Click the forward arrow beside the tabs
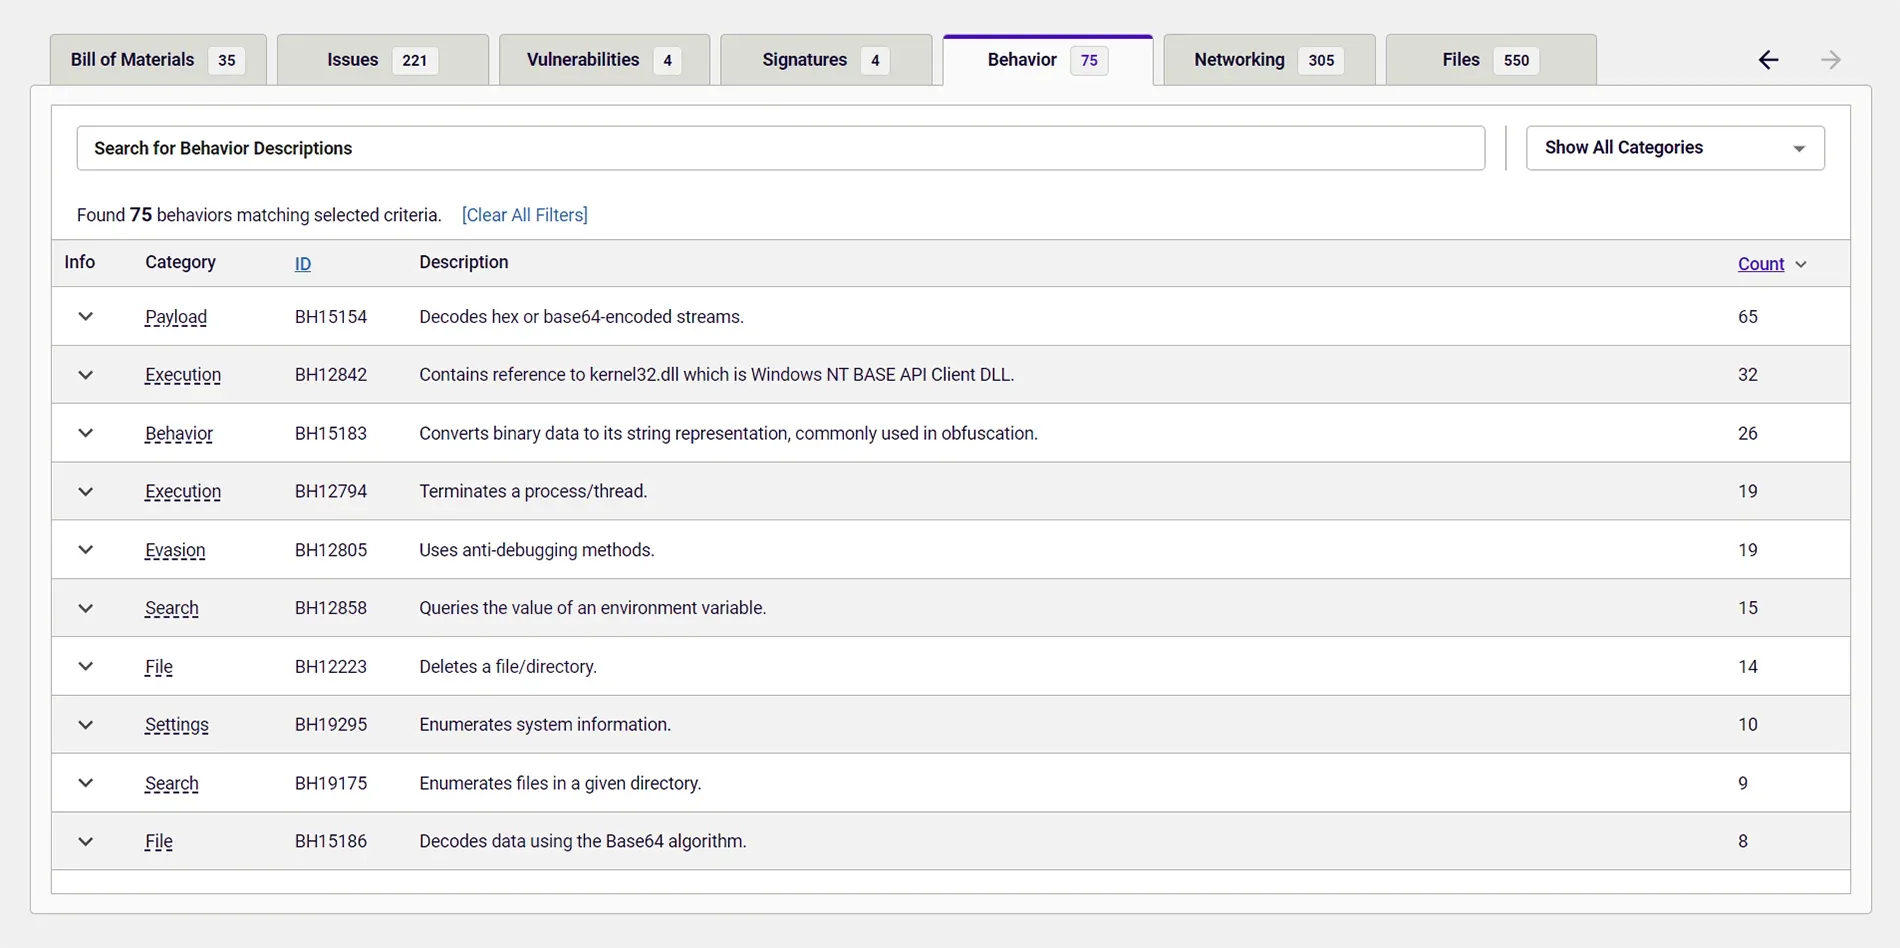Image resolution: width=1900 pixels, height=948 pixels. [x=1830, y=60]
